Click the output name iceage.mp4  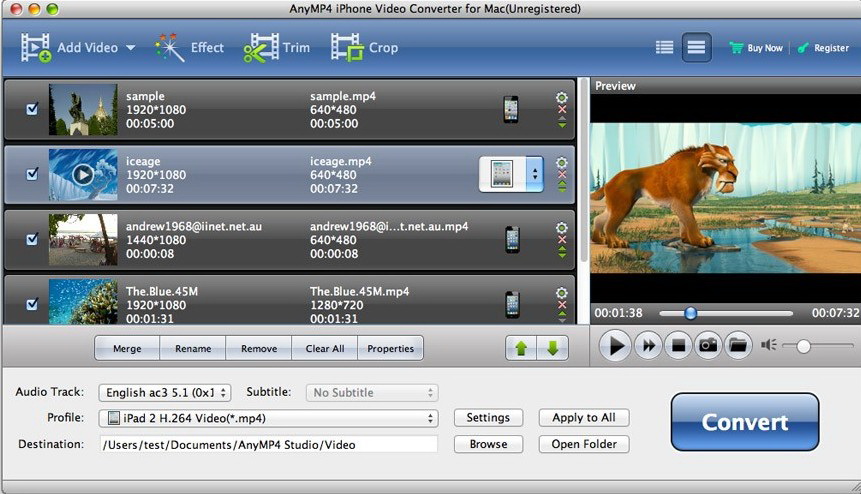340,161
